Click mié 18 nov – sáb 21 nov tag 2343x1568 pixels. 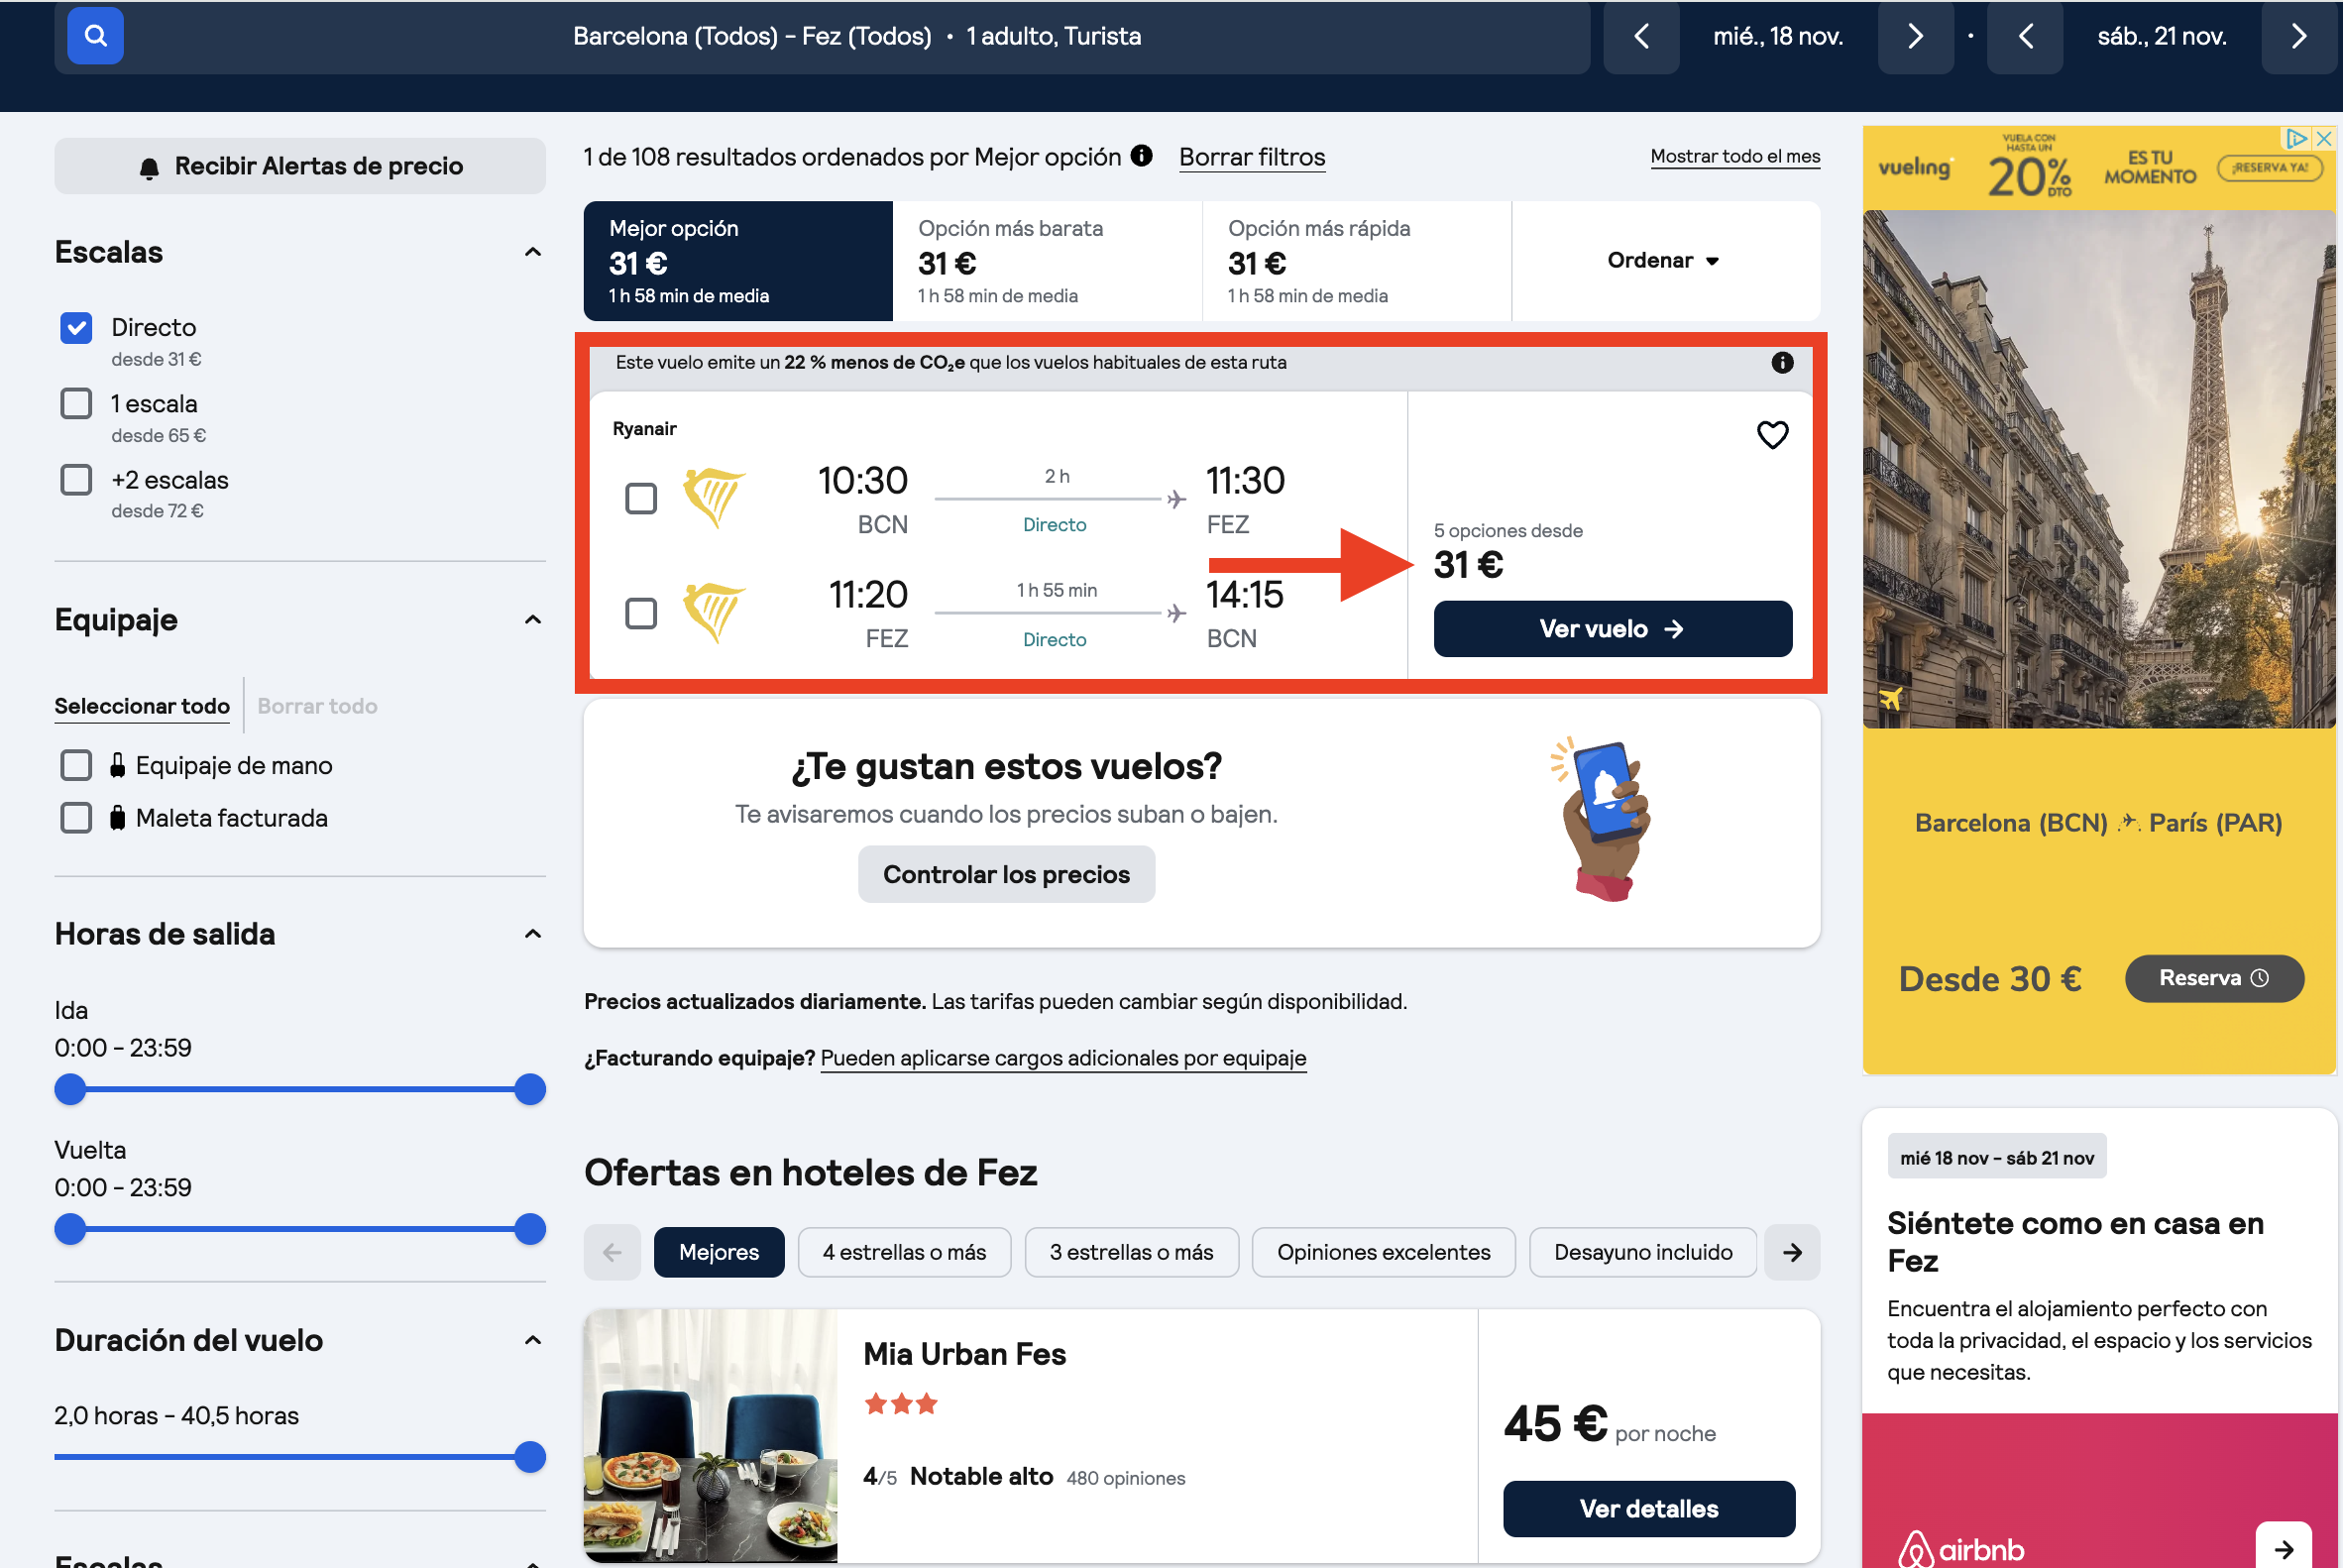pos(1997,1157)
